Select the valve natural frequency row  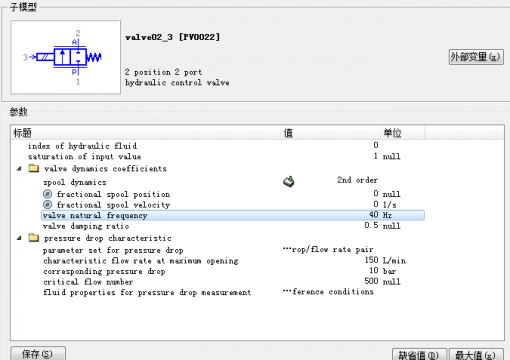point(233,215)
